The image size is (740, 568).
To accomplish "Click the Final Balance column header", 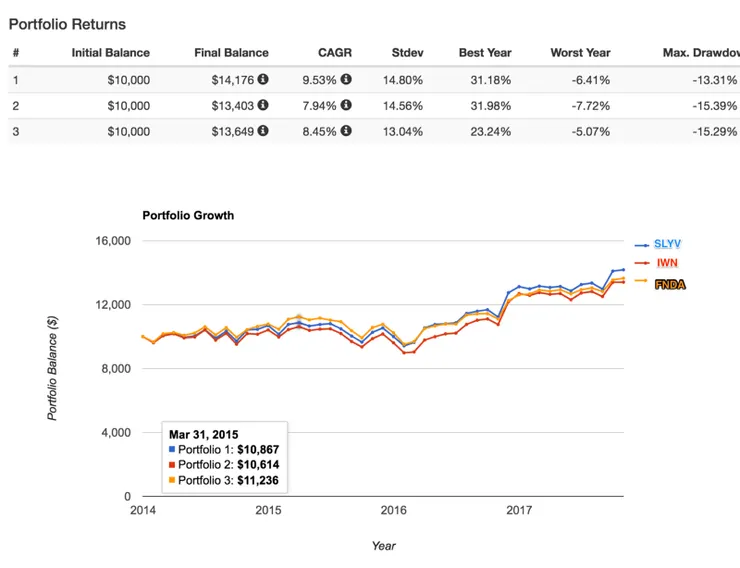I will point(231,53).
